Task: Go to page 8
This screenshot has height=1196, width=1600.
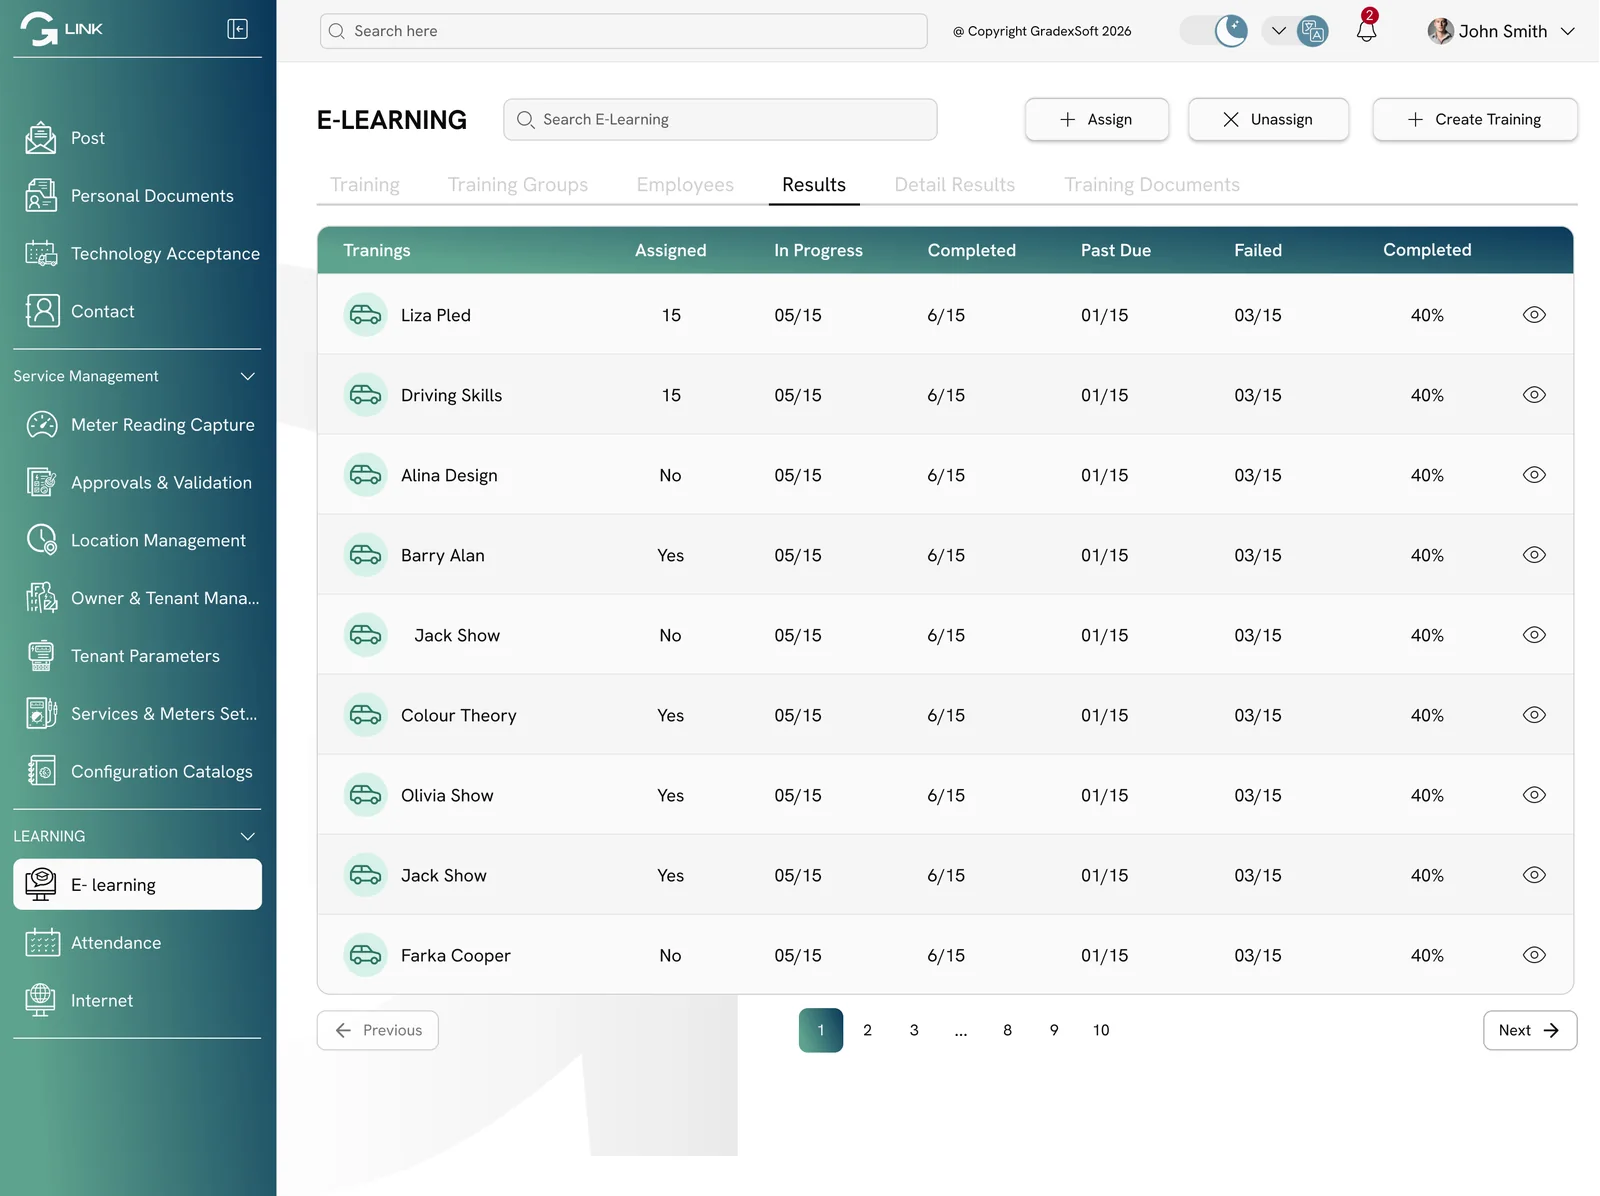Action: (x=1007, y=1030)
